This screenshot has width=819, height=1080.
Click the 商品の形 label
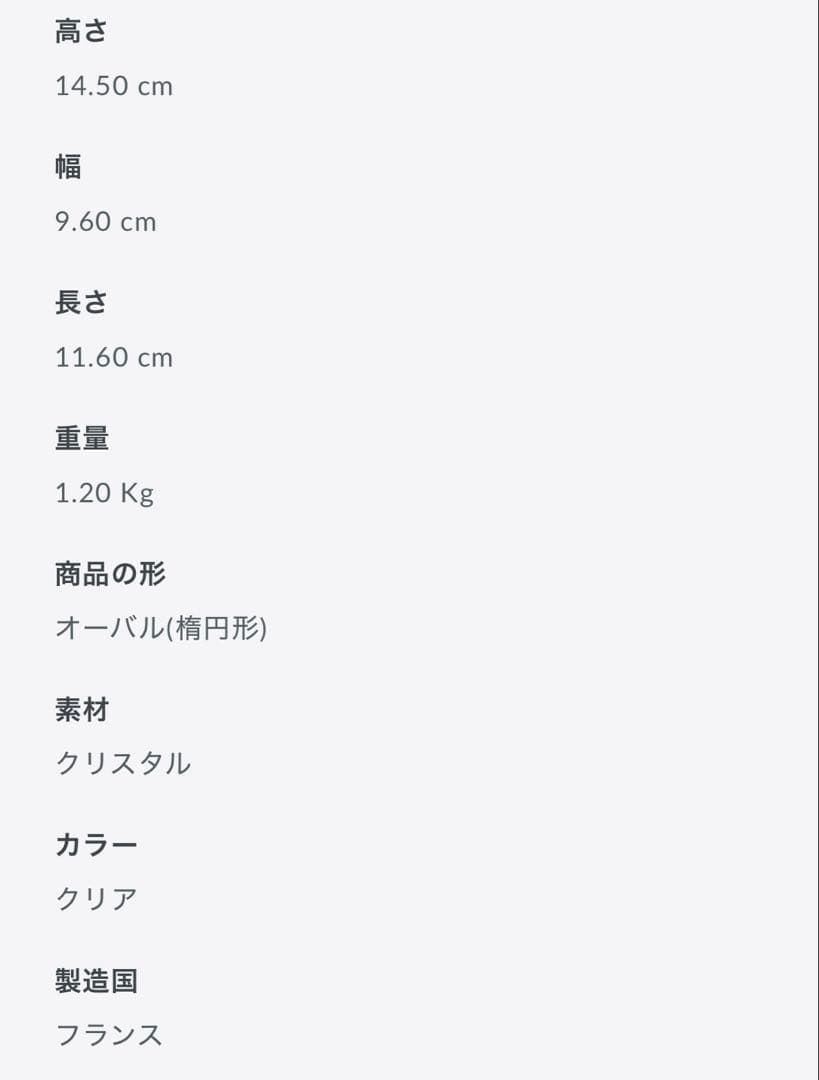110,574
